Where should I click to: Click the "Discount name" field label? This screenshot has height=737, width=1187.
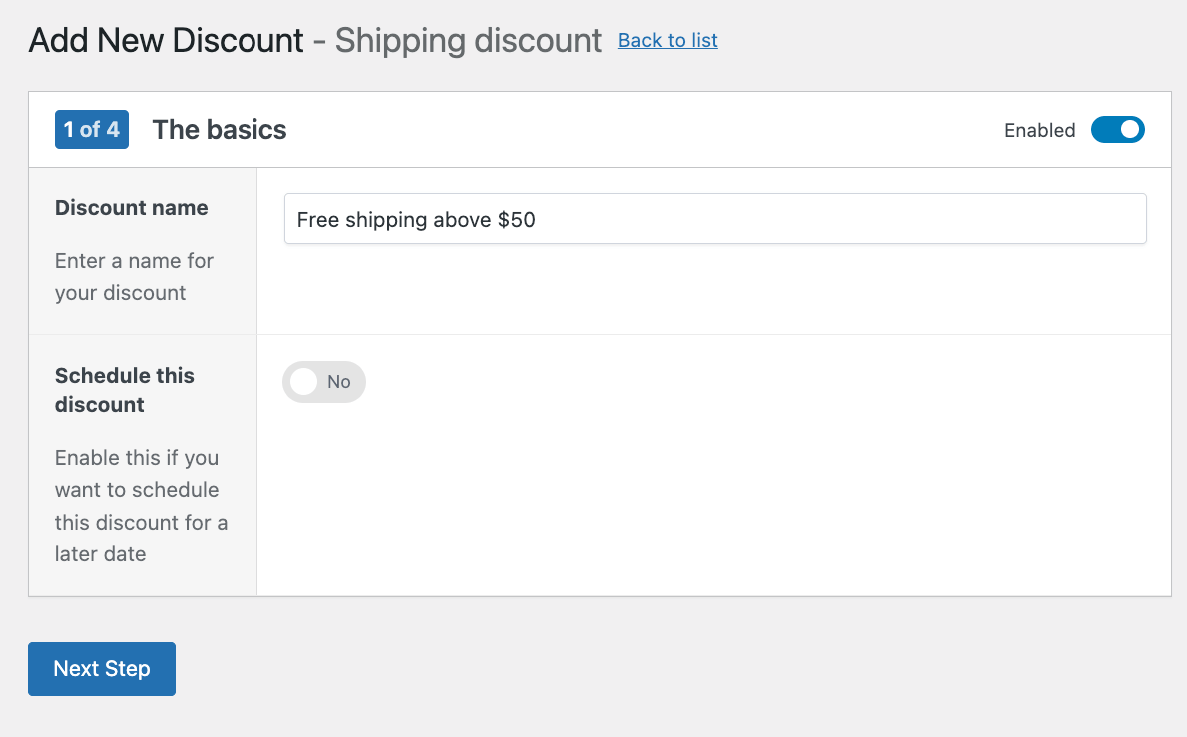(x=131, y=208)
